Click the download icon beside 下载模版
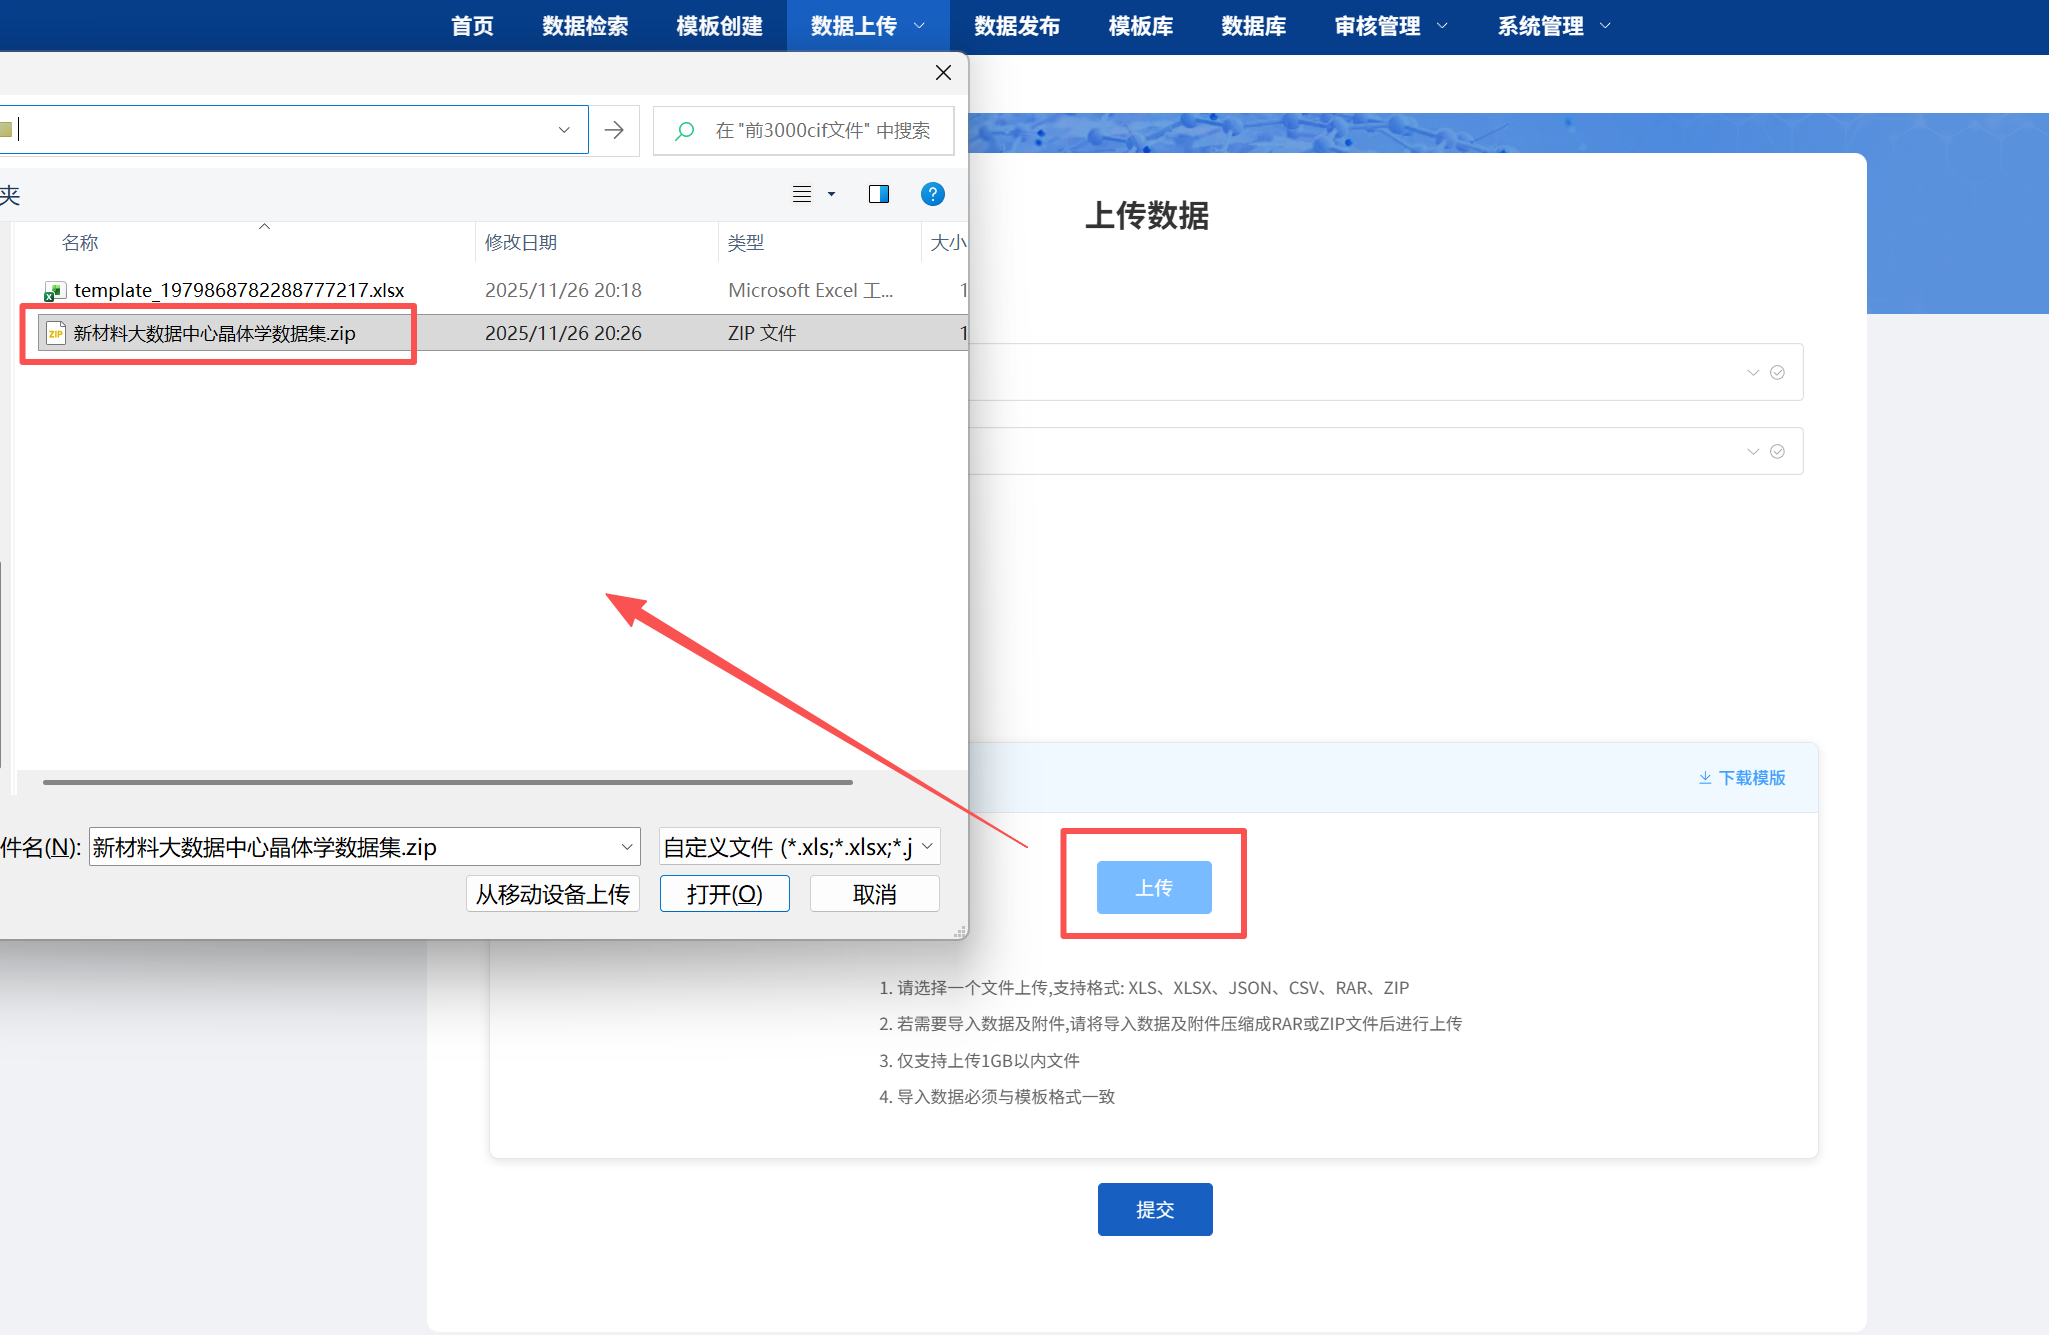Screen dimensions: 2049x1335 click(x=1704, y=778)
